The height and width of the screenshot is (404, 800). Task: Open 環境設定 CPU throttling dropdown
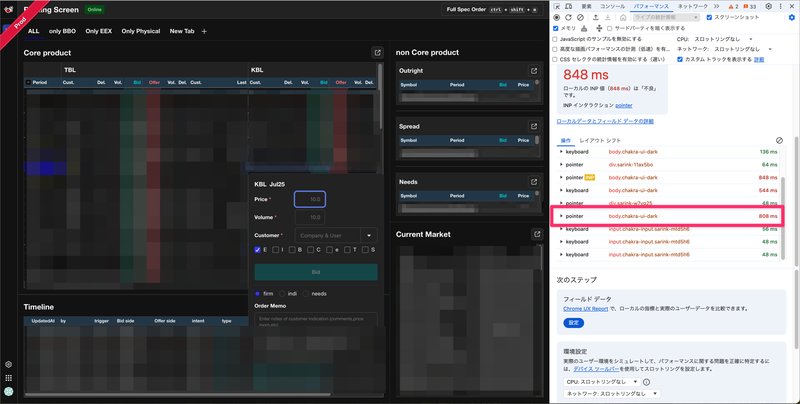point(602,382)
